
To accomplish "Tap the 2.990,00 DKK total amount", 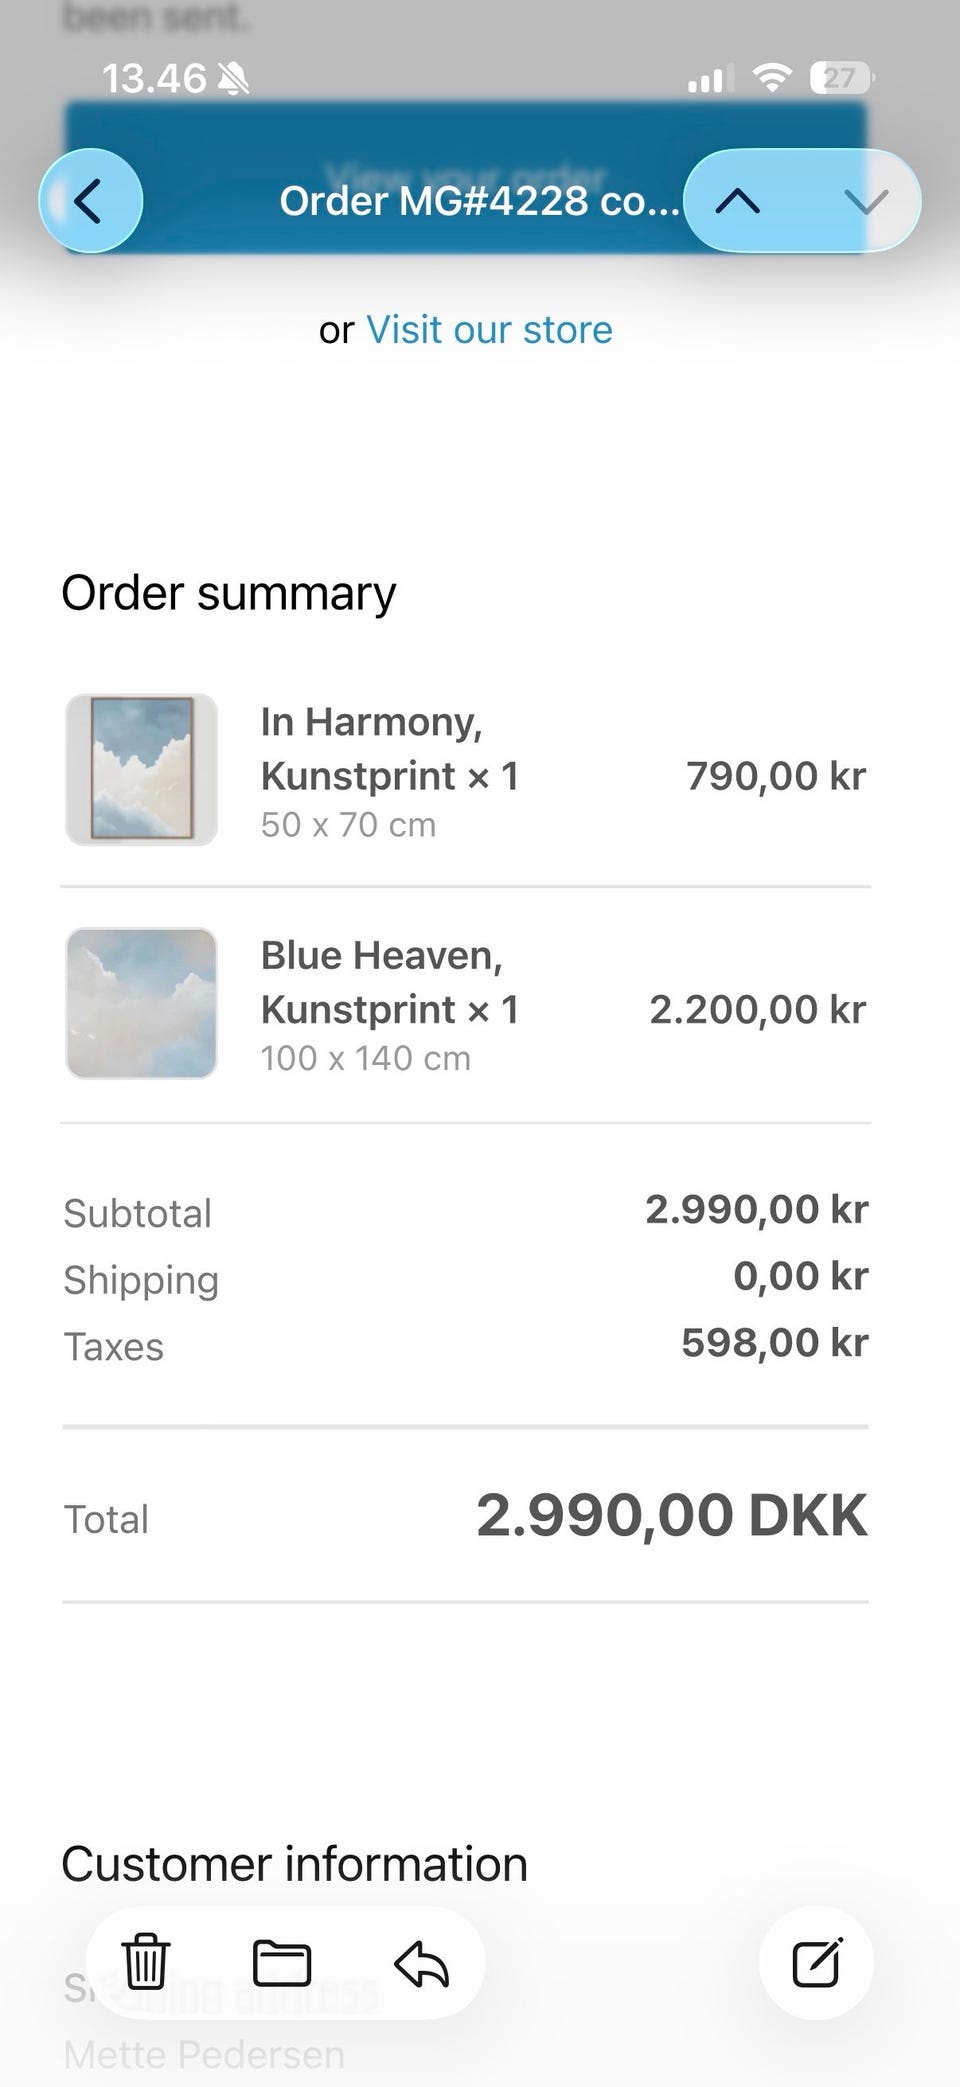I will click(x=671, y=1515).
